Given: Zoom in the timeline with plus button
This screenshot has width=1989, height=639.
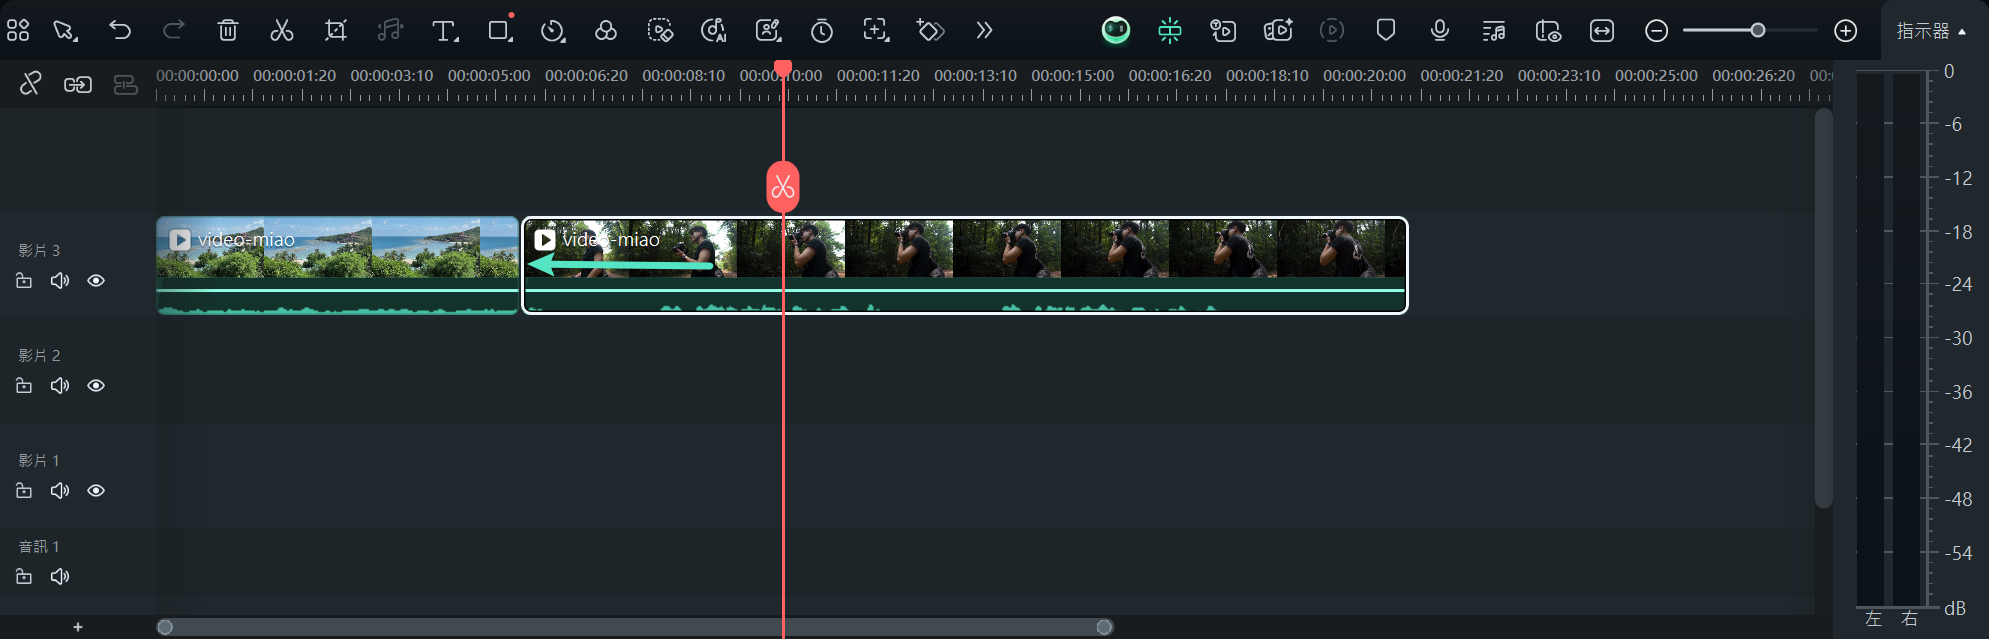Looking at the screenshot, I should 1846,31.
